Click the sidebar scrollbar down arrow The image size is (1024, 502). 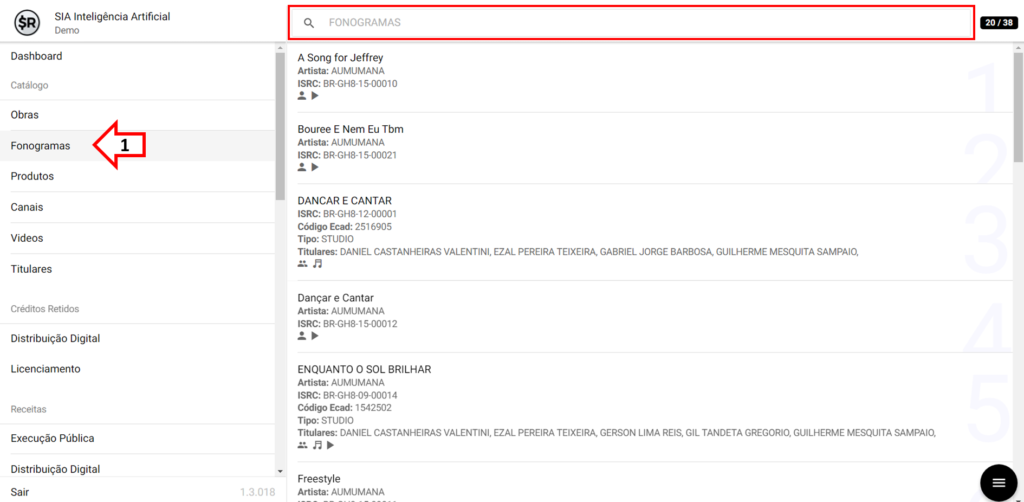tap(280, 470)
